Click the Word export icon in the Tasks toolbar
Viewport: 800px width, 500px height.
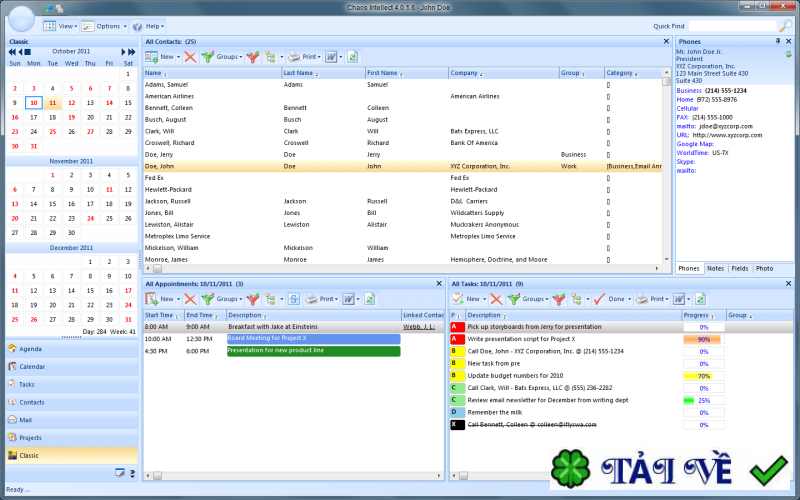(x=680, y=299)
